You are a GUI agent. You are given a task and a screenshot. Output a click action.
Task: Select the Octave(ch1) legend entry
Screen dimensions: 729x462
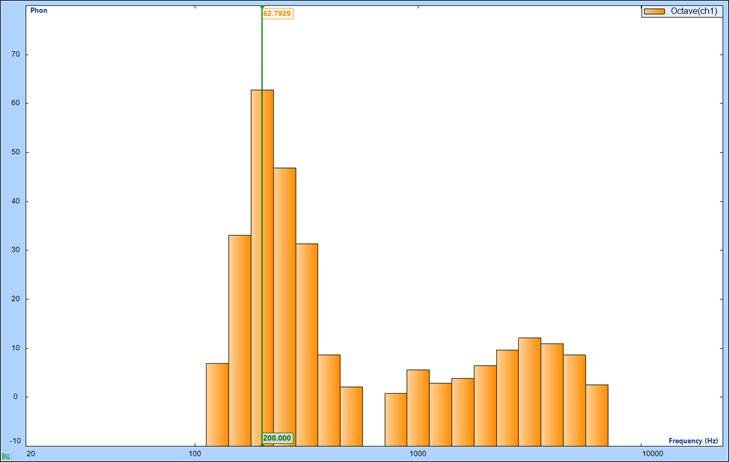coord(682,11)
